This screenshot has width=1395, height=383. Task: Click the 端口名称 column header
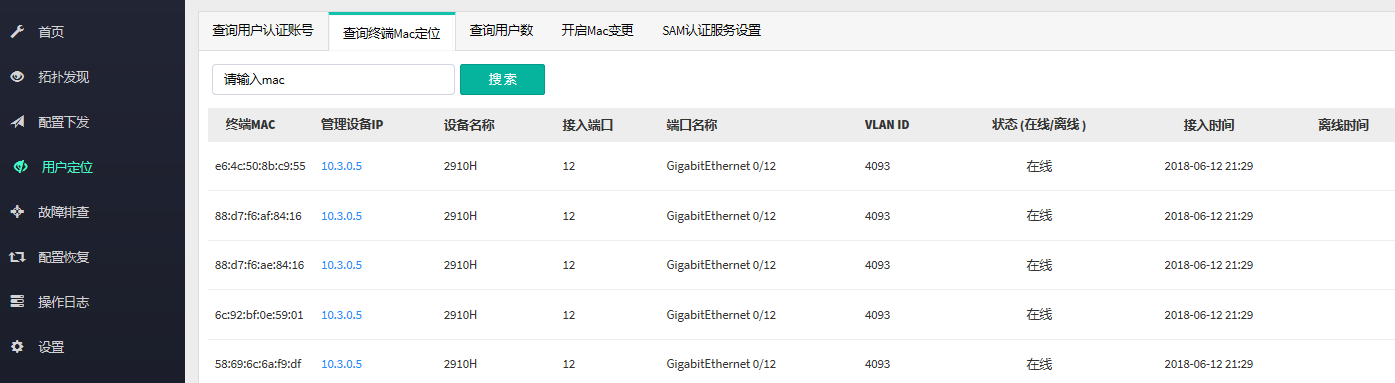(x=692, y=125)
